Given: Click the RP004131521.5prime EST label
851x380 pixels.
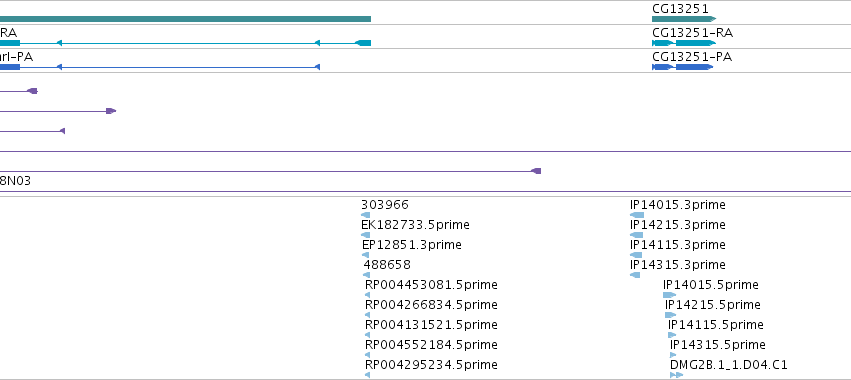Looking at the screenshot, I should coord(431,325).
